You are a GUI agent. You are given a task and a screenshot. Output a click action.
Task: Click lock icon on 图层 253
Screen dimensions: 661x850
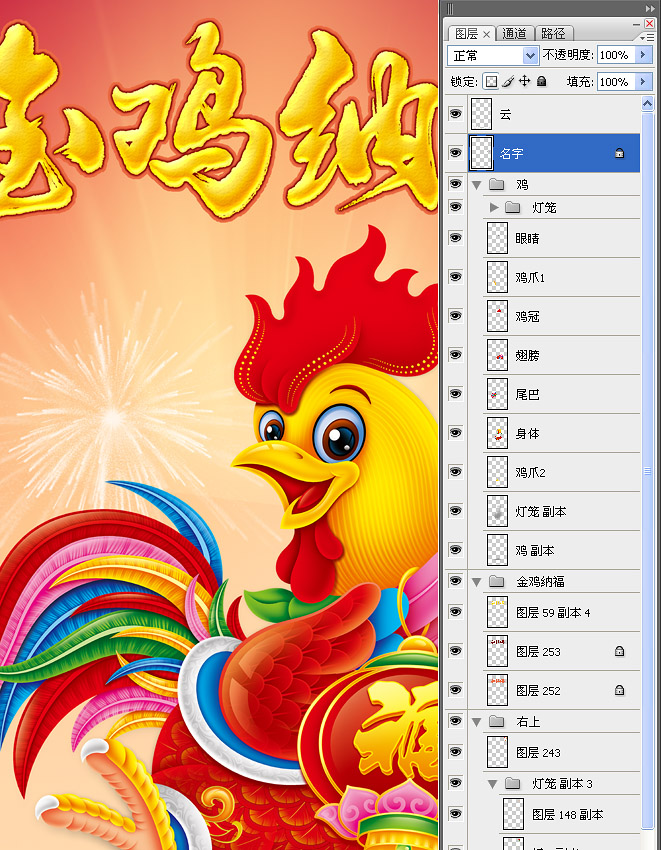(619, 651)
